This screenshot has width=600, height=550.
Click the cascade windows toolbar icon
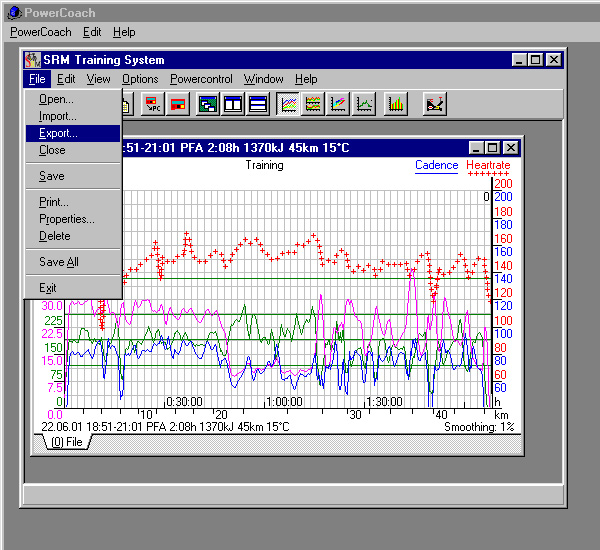click(x=208, y=104)
